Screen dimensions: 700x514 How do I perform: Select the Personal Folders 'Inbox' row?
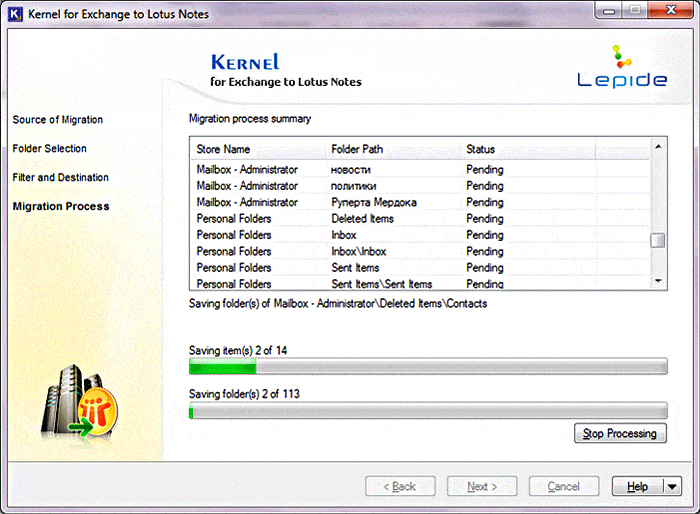421,235
